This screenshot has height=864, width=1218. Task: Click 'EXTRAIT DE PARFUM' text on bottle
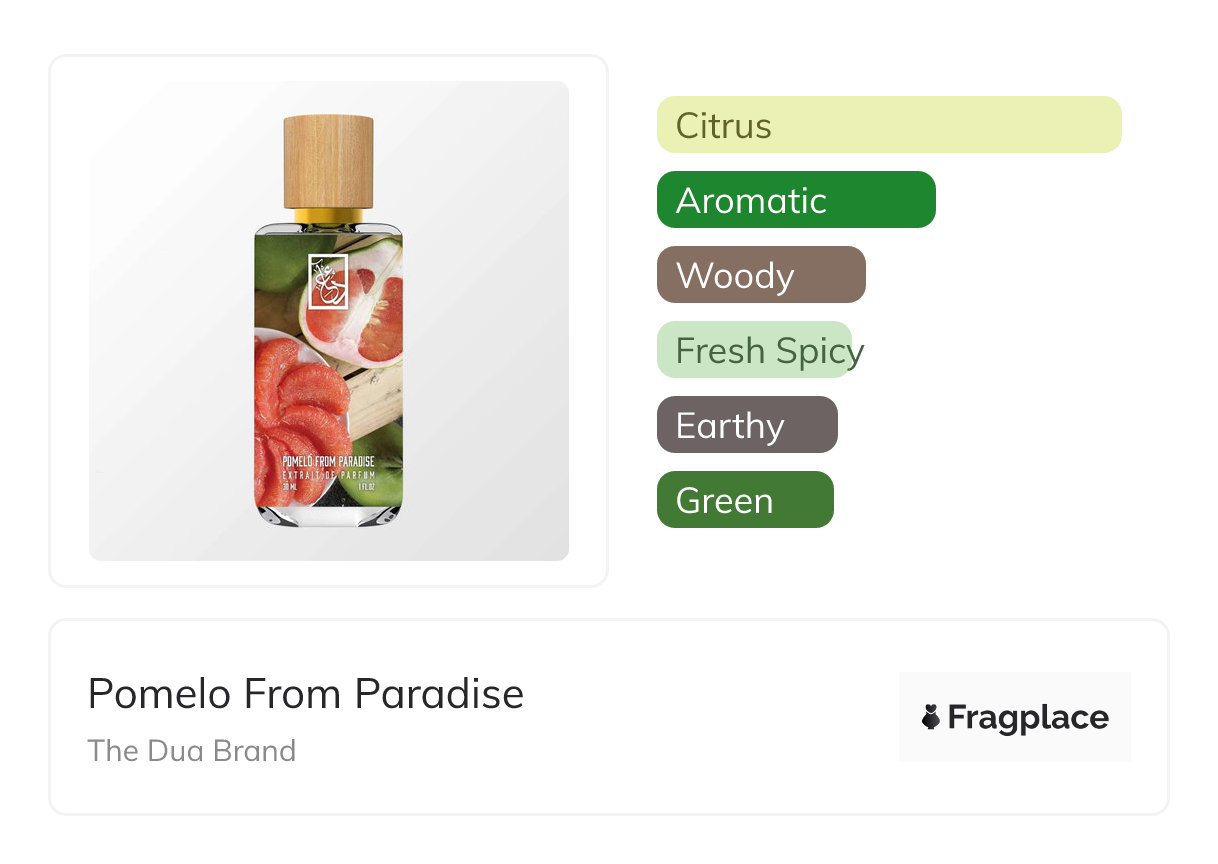(x=328, y=475)
